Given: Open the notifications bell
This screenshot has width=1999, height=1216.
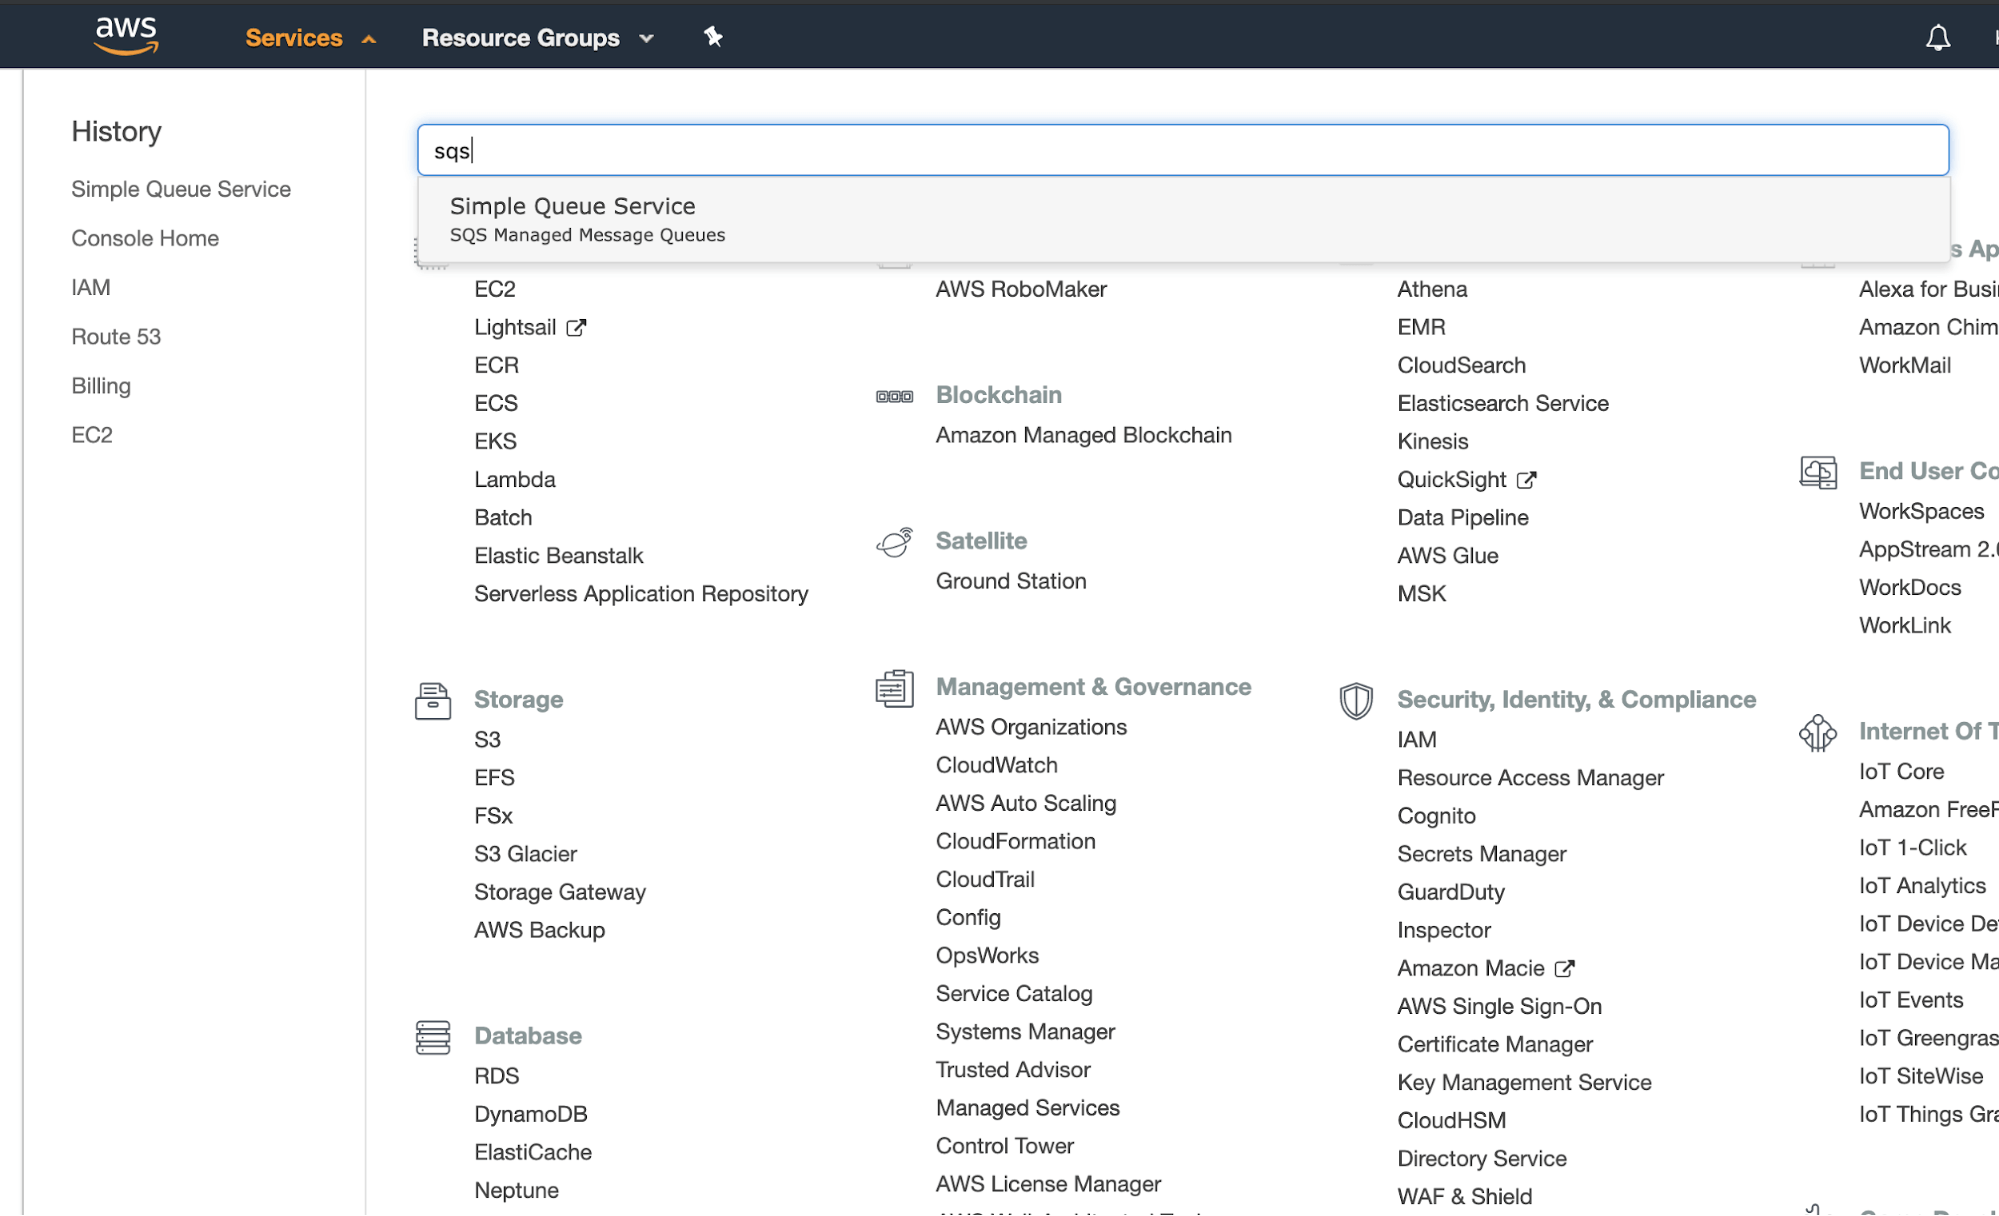Looking at the screenshot, I should coord(1937,38).
